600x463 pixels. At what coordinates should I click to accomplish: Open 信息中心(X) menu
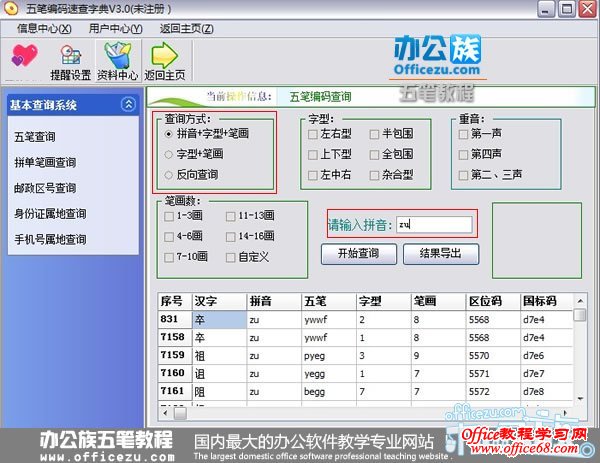[44, 29]
